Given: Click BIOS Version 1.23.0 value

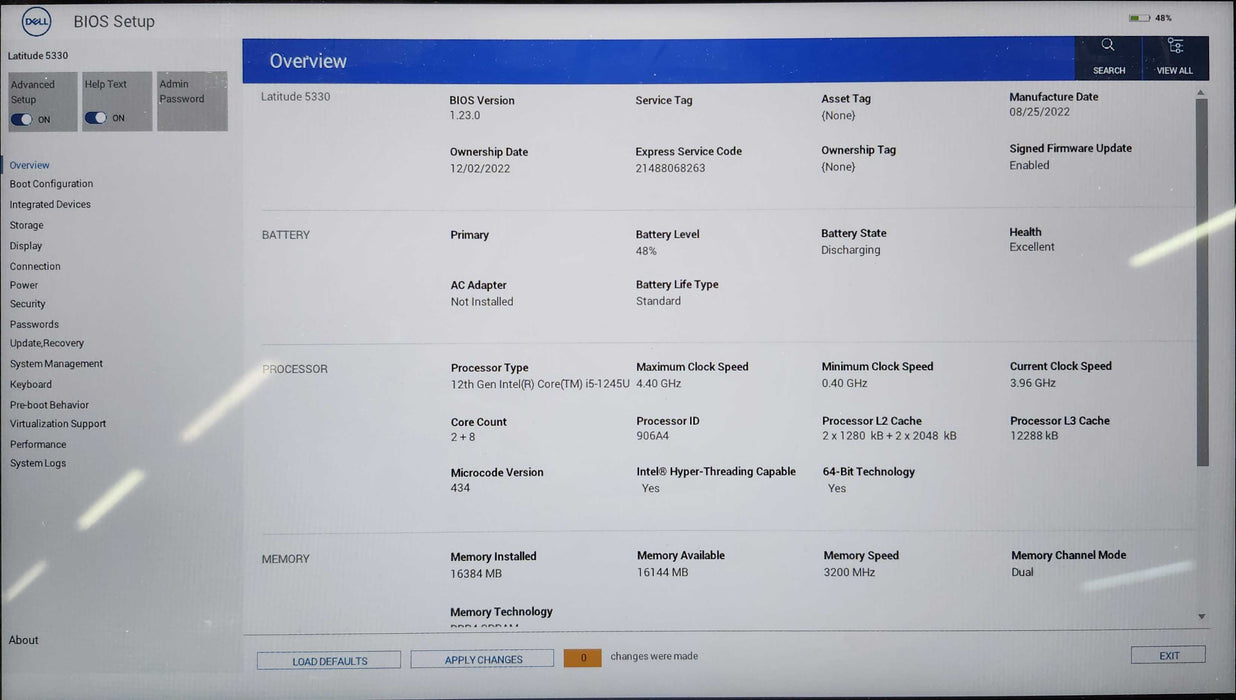Looking at the screenshot, I should tap(465, 116).
